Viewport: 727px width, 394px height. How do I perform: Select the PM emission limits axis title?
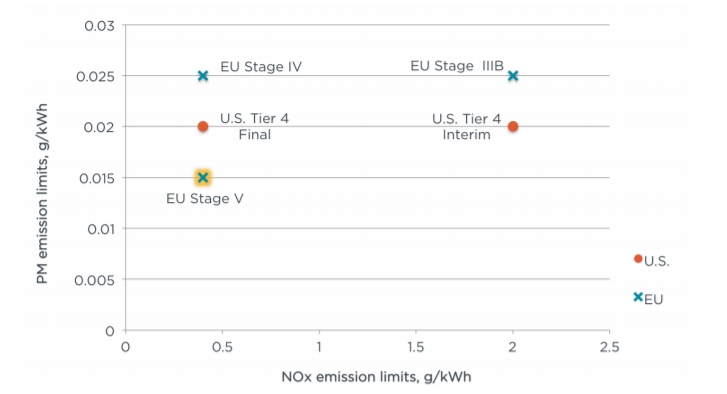tap(42, 194)
